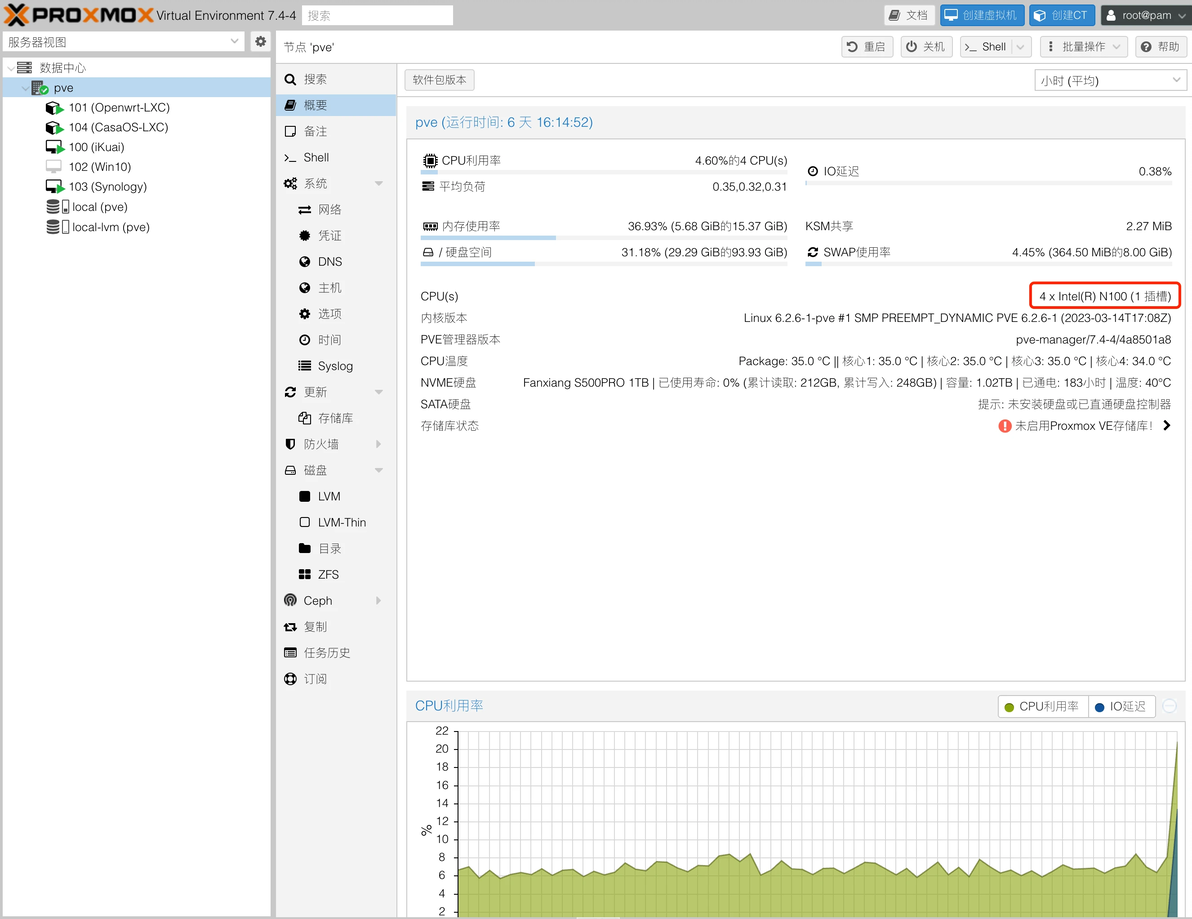The image size is (1192, 919).
Task: Collapse the 磁盘 section arrow
Action: [x=379, y=470]
